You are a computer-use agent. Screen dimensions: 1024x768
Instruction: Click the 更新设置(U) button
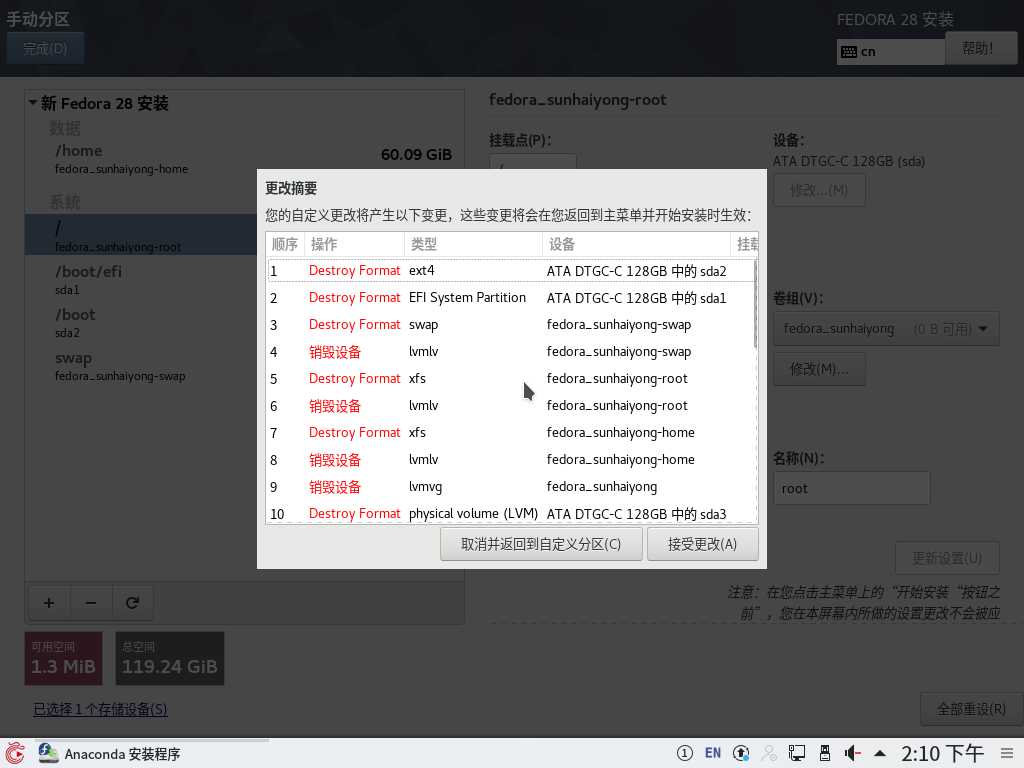947,558
